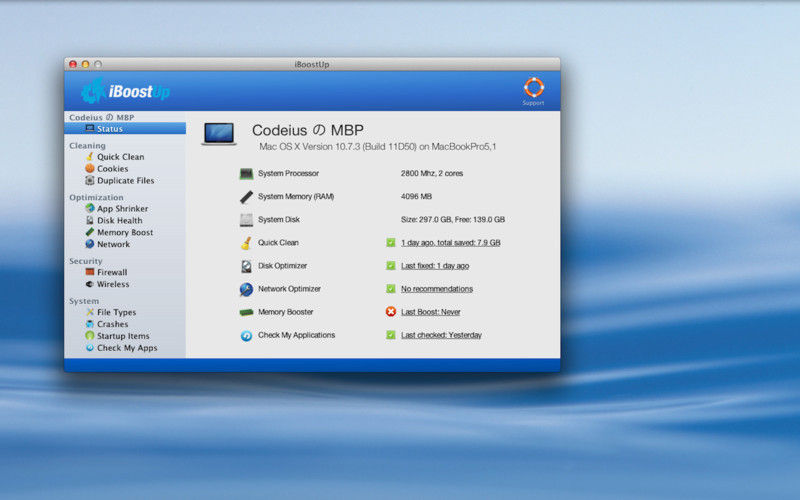
Task: Click the iBoostUp logo in header
Action: tap(126, 91)
